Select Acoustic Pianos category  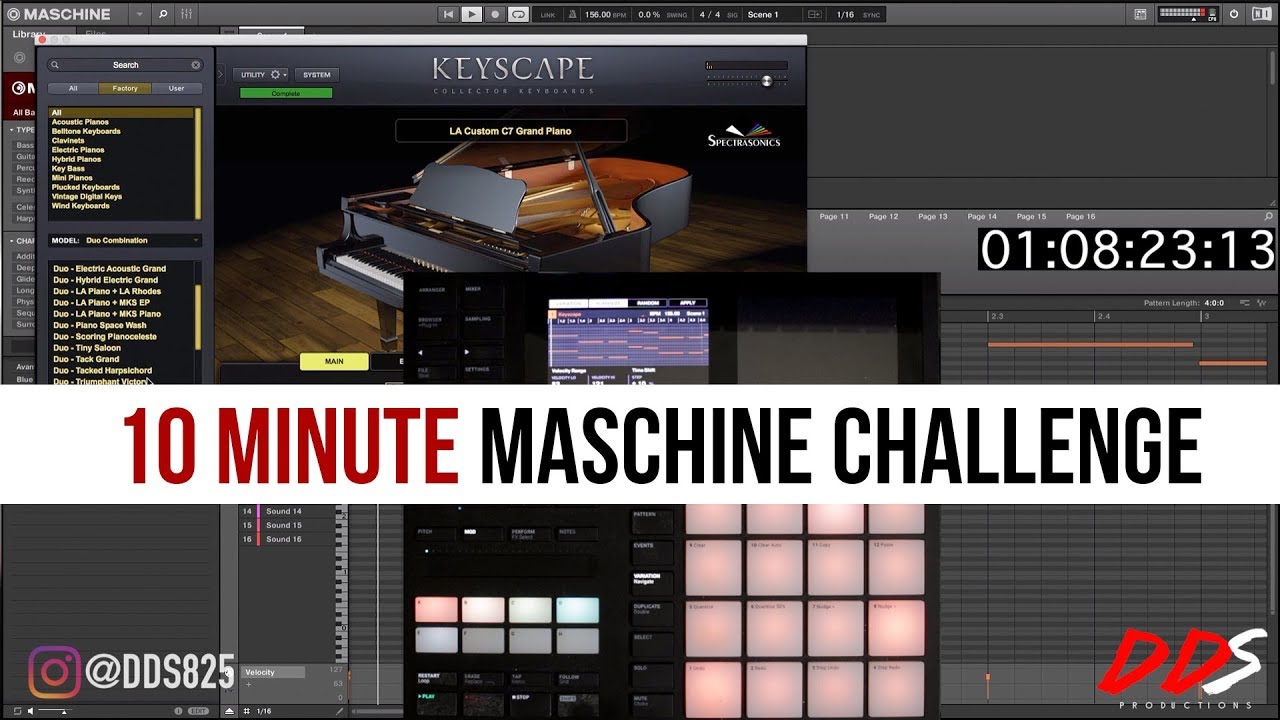pyautogui.click(x=80, y=122)
